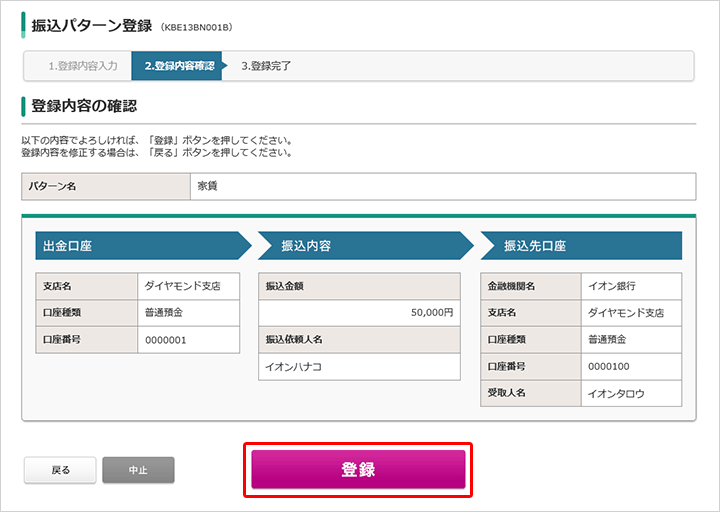The height and width of the screenshot is (512, 720).
Task: Select step 2.登録内容確認 tab
Action: (x=179, y=66)
